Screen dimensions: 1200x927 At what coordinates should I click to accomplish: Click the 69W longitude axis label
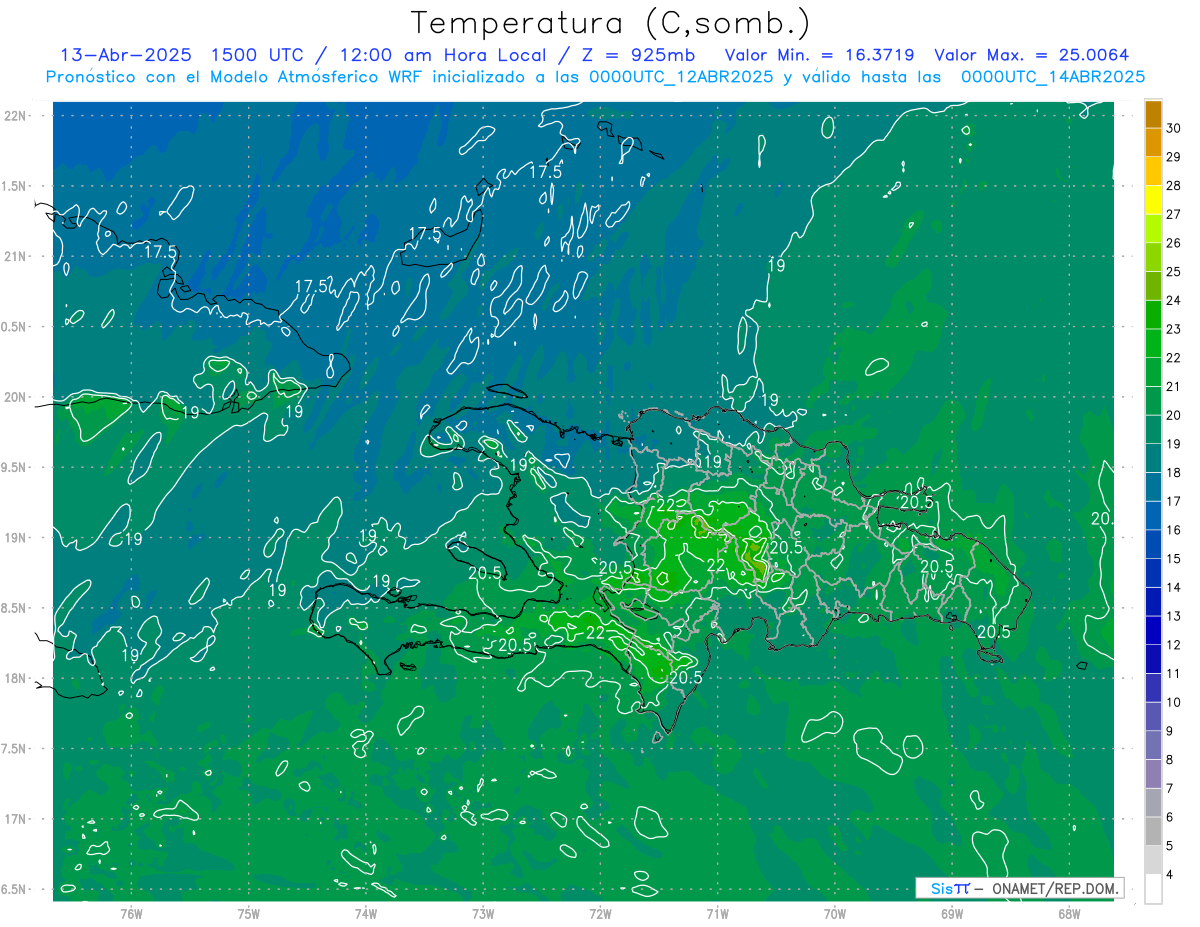click(x=952, y=914)
